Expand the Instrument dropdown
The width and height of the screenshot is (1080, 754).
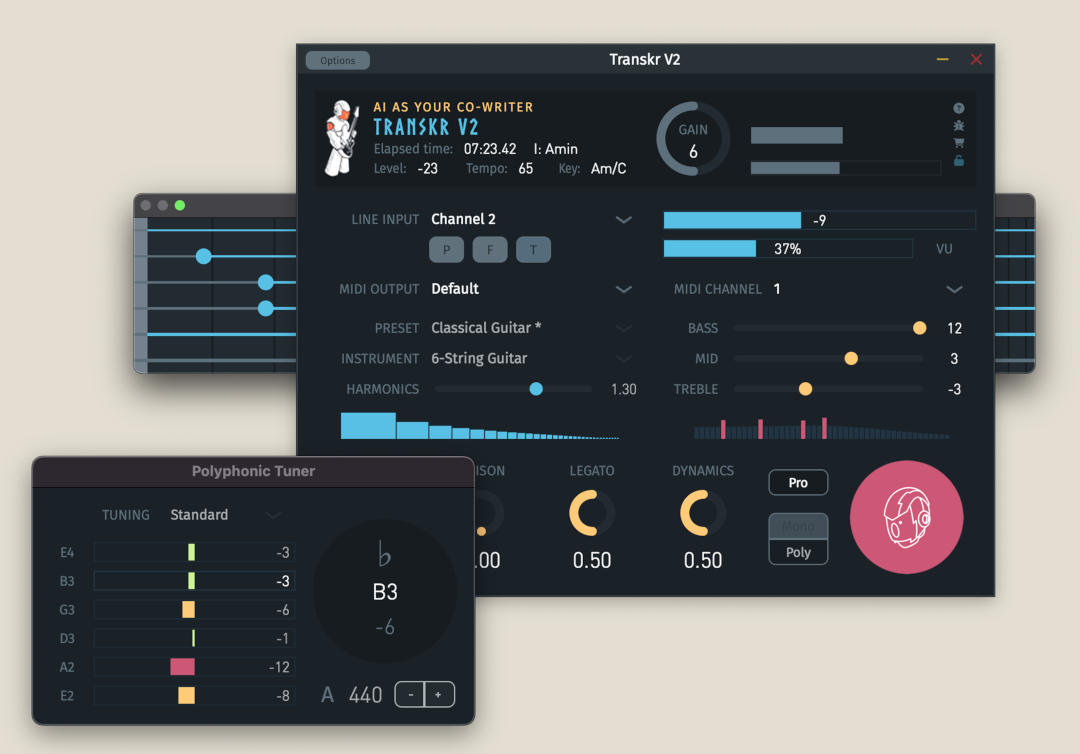point(624,358)
